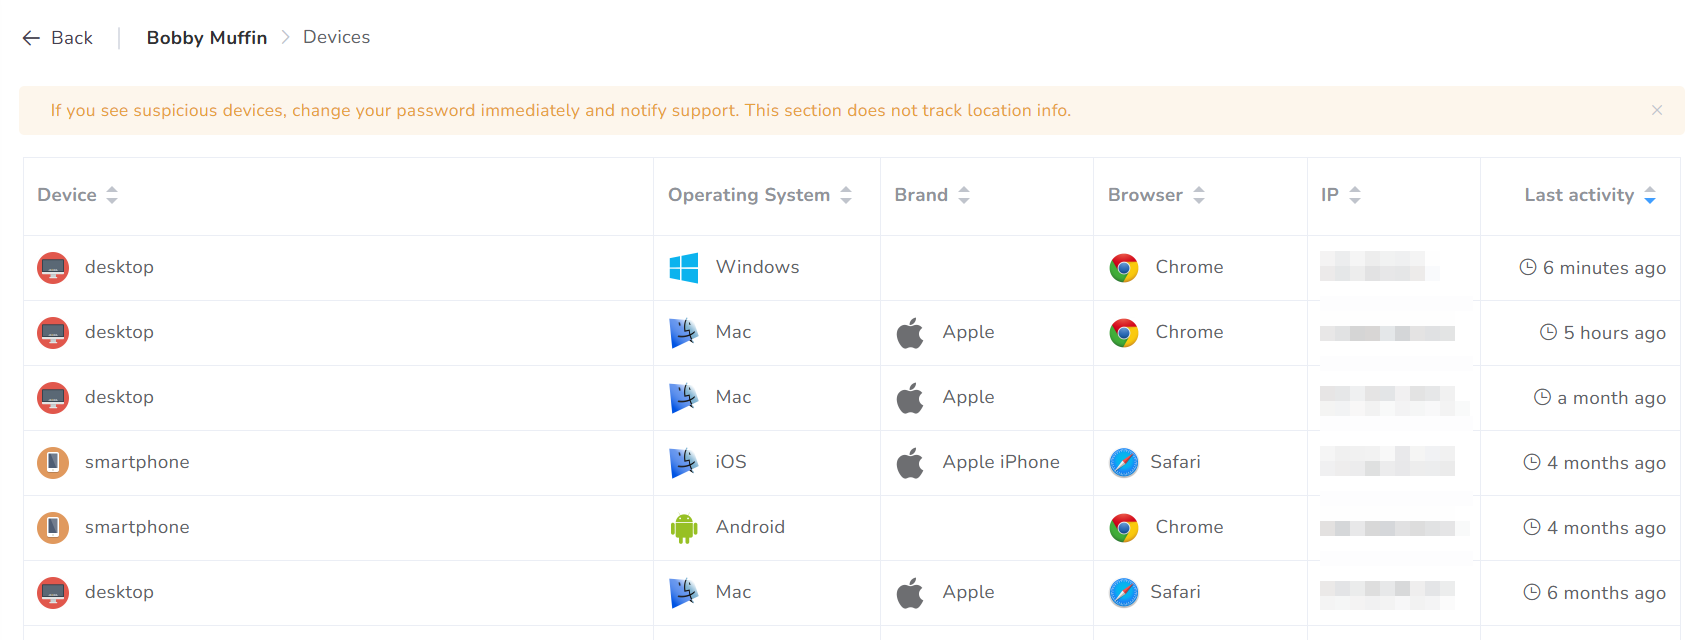This screenshot has height=640, width=1705.
Task: Sort table by Browser column
Action: coord(1199,195)
